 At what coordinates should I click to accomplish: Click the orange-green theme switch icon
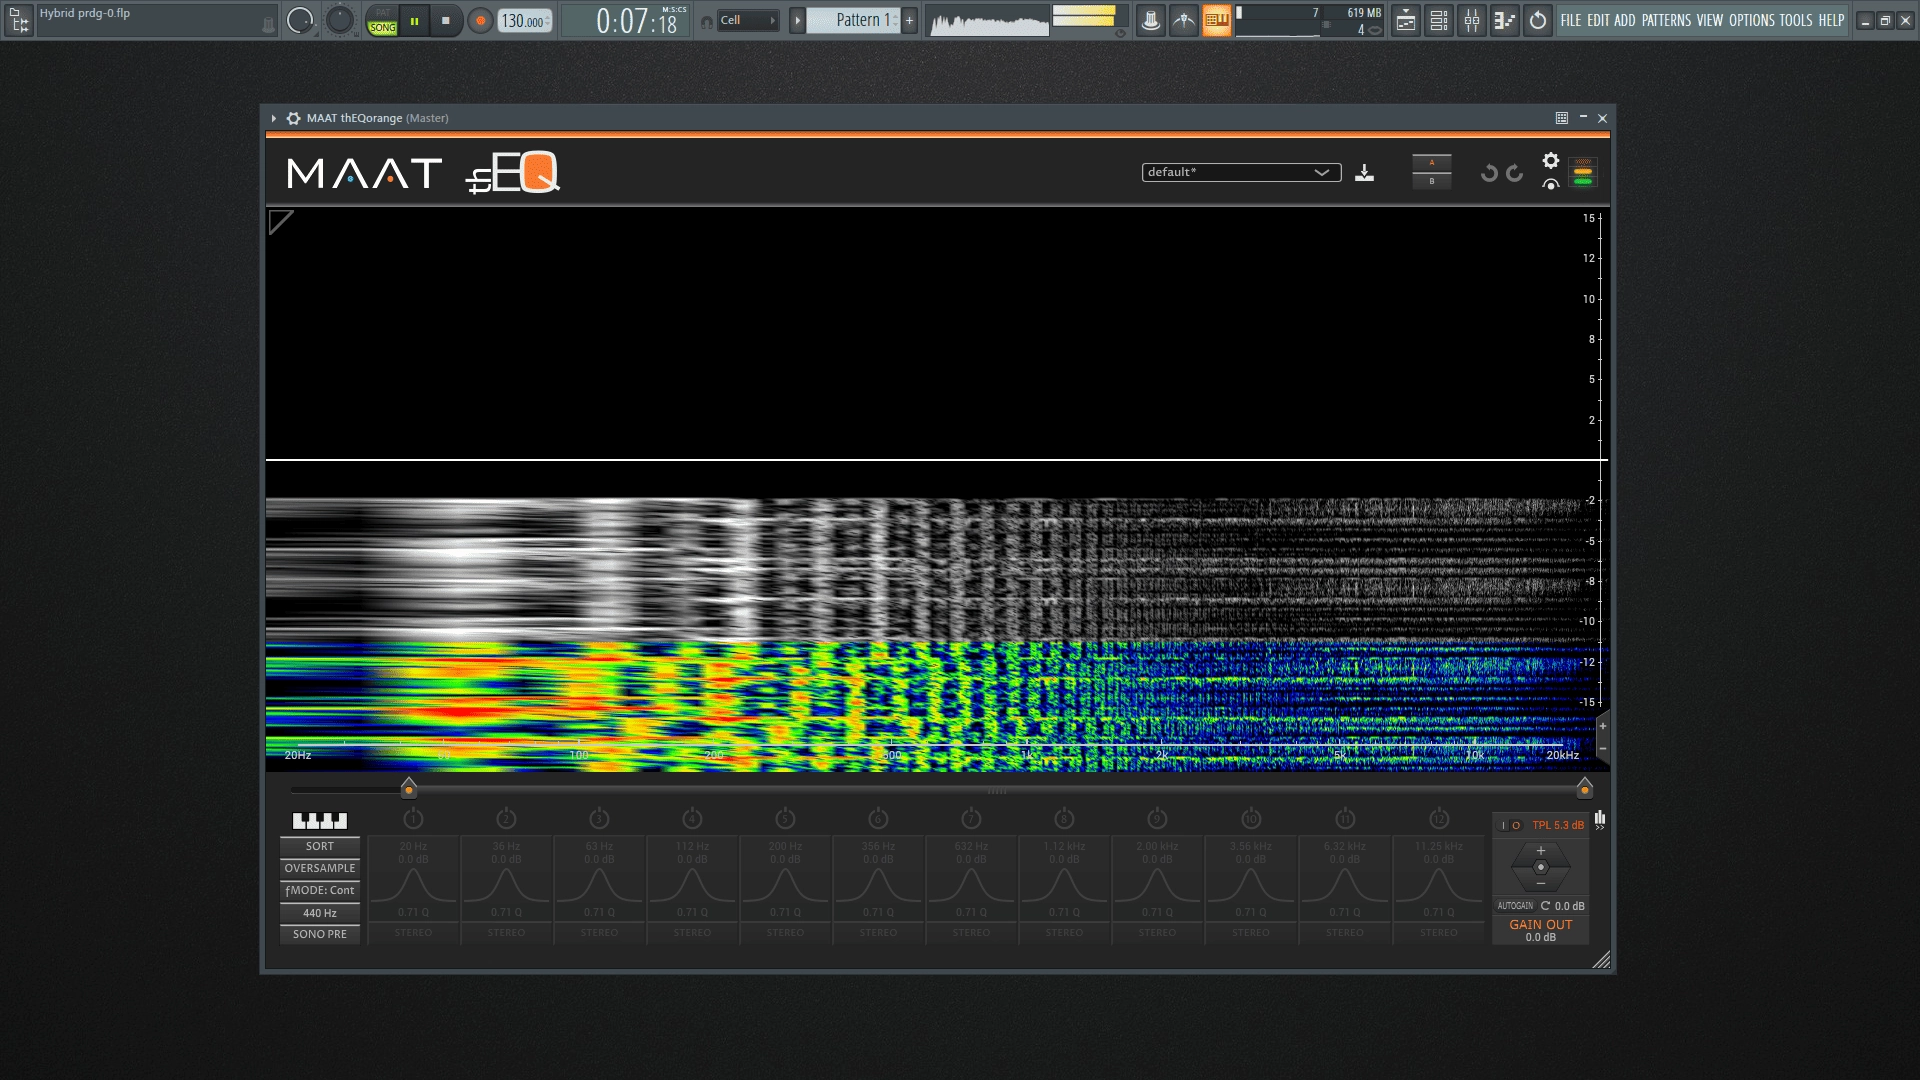click(x=1582, y=173)
